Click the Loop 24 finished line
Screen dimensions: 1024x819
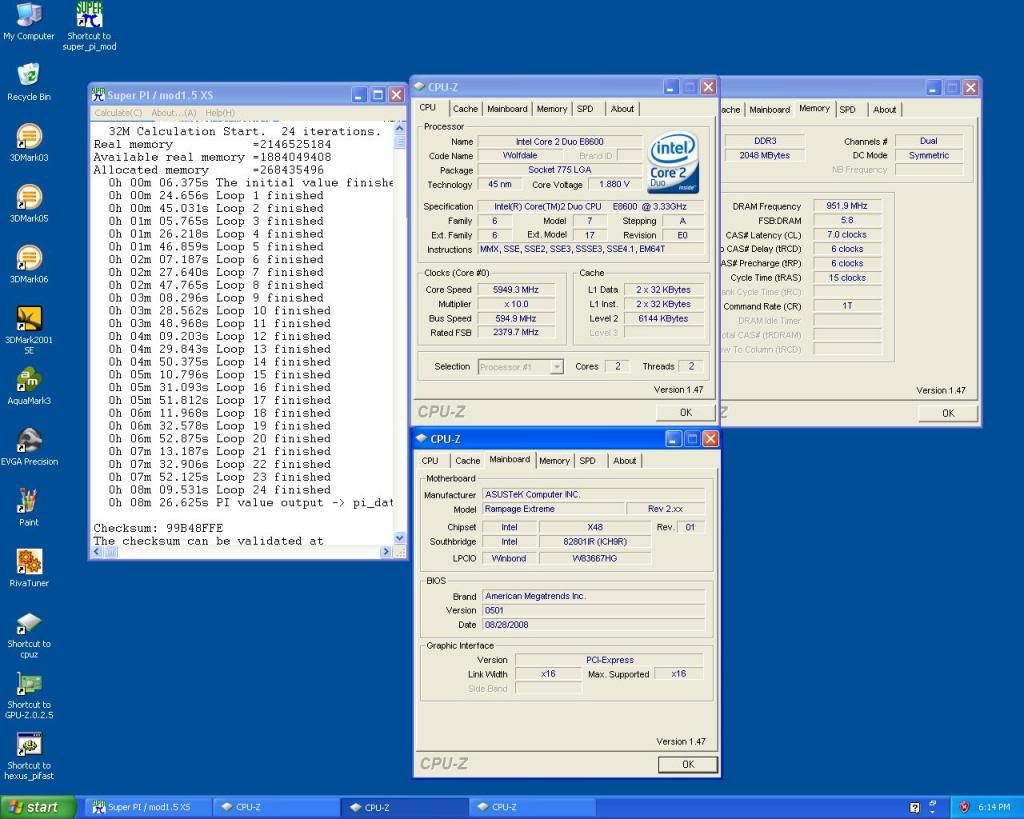coord(219,490)
